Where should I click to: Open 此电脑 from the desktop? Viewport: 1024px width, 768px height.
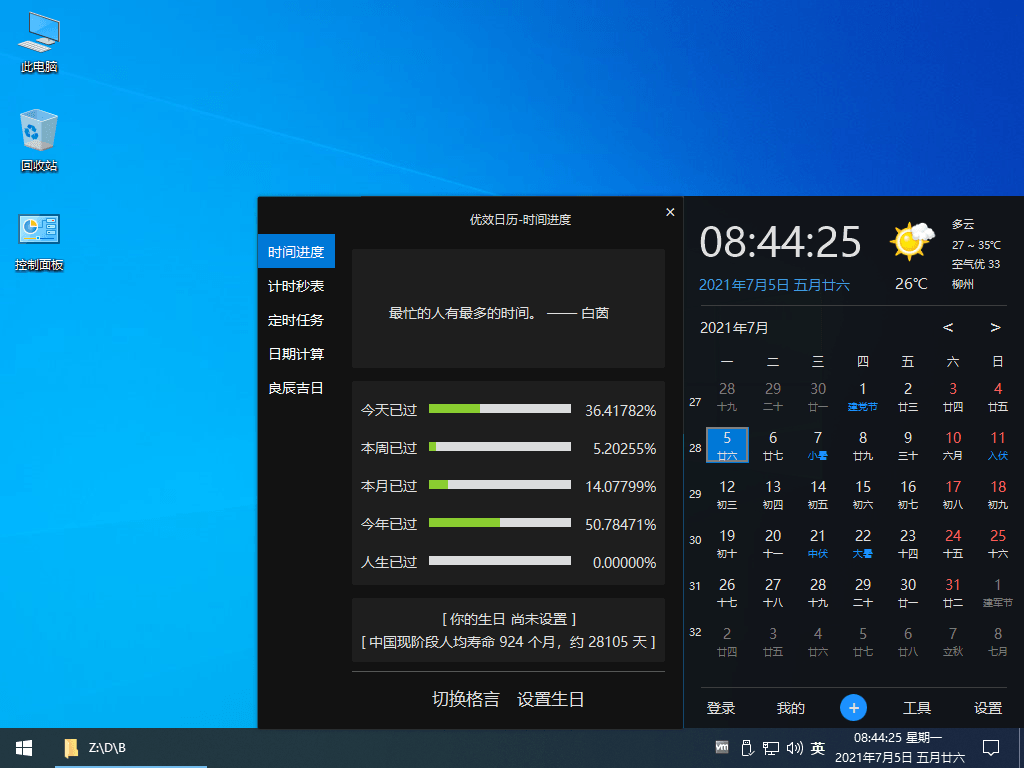(x=37, y=40)
